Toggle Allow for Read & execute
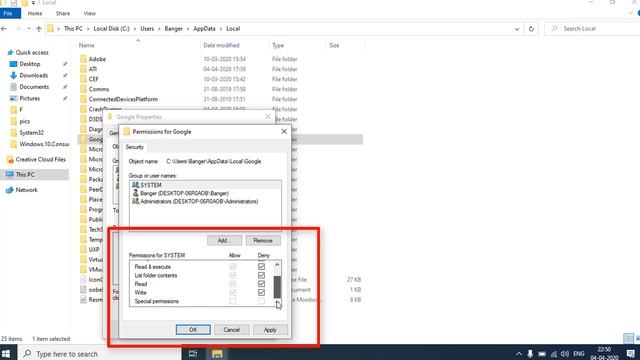The width and height of the screenshot is (640, 360). [233, 267]
